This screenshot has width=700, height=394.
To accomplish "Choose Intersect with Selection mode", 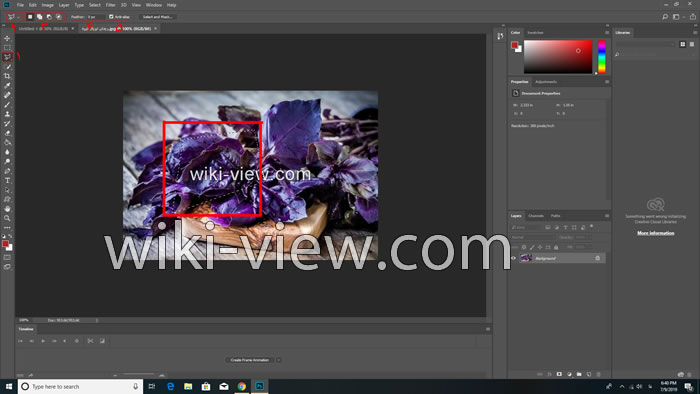I will pyautogui.click(x=58, y=17).
